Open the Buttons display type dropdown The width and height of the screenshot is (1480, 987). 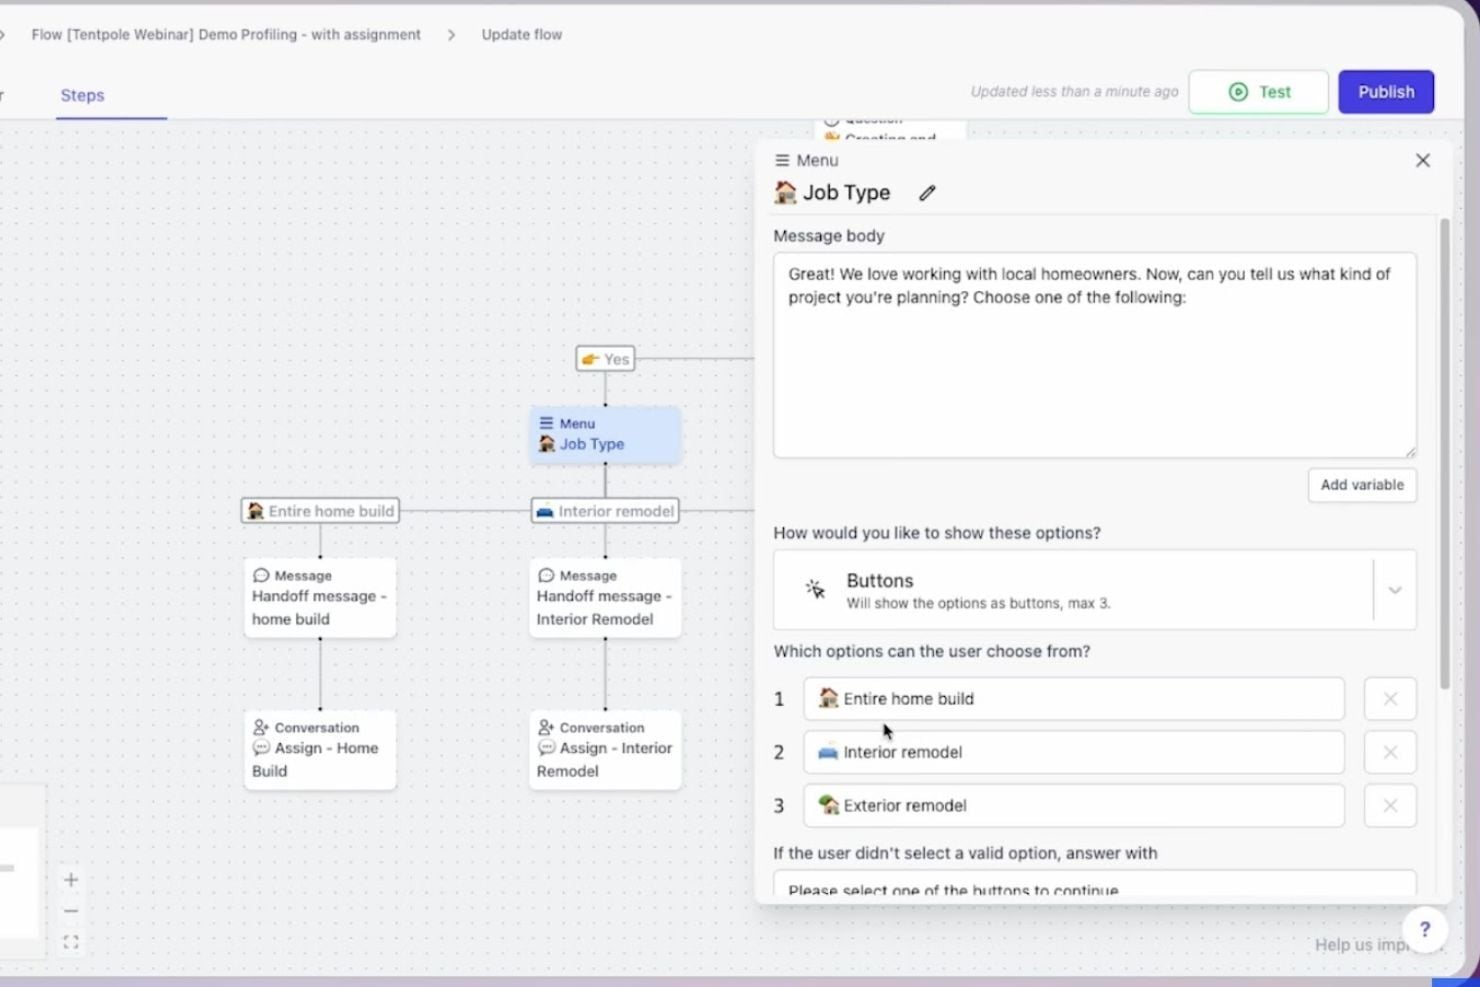(1394, 590)
